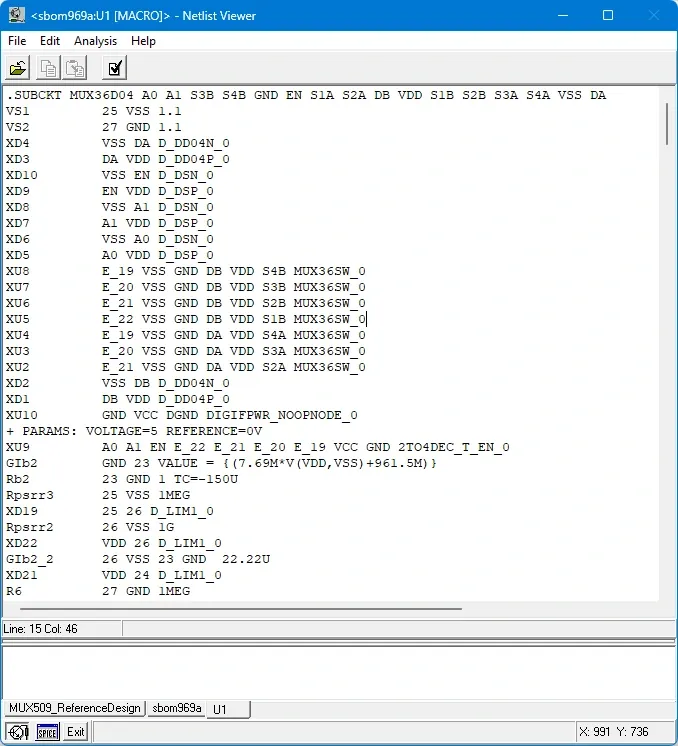Viewport: 678px width, 746px height.
Task: Click the XU3 line with S3A
Action: 186,351
